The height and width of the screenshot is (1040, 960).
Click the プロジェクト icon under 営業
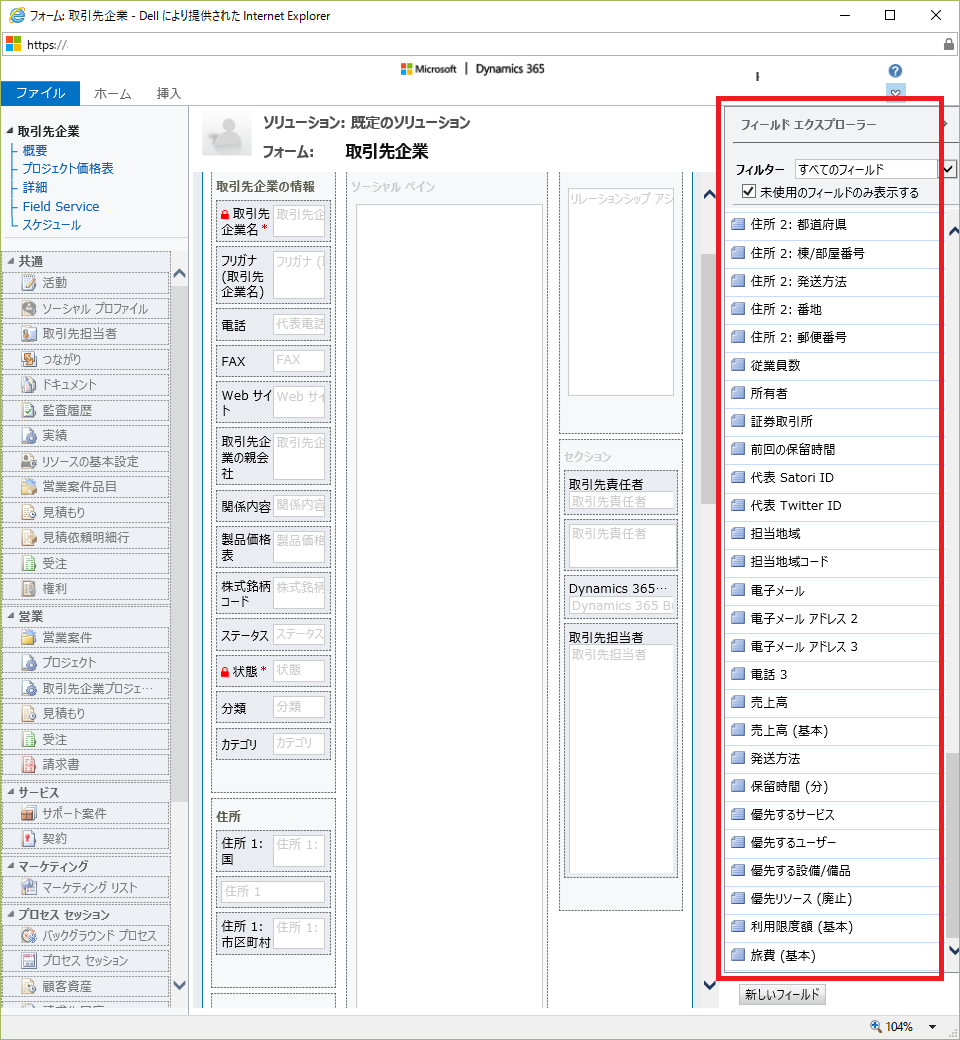pos(29,663)
